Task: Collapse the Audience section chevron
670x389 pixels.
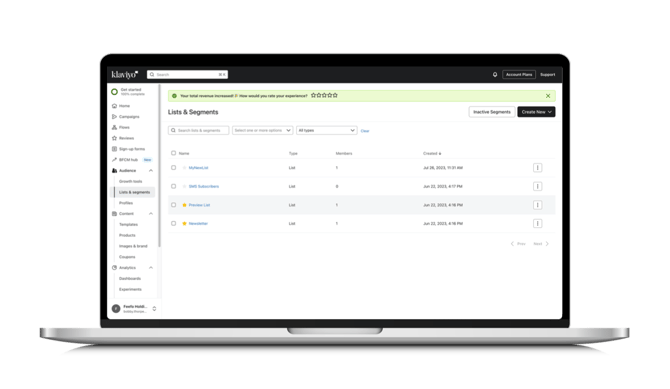Action: [151, 171]
